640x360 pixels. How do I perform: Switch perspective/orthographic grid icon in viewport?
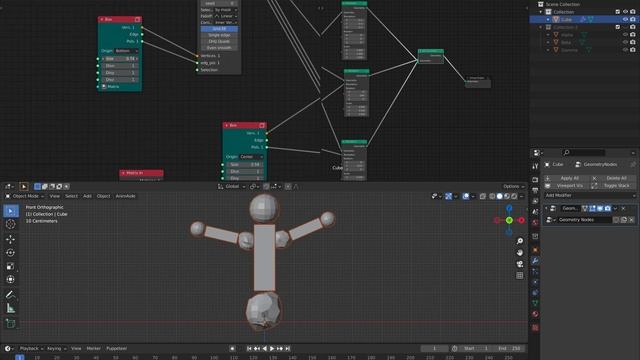[x=520, y=276]
